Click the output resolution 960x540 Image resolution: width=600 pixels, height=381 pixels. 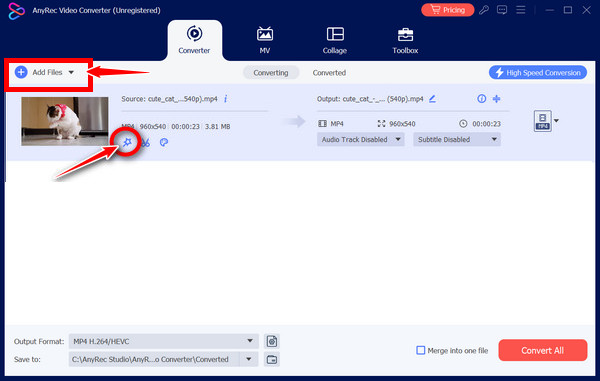pos(402,124)
